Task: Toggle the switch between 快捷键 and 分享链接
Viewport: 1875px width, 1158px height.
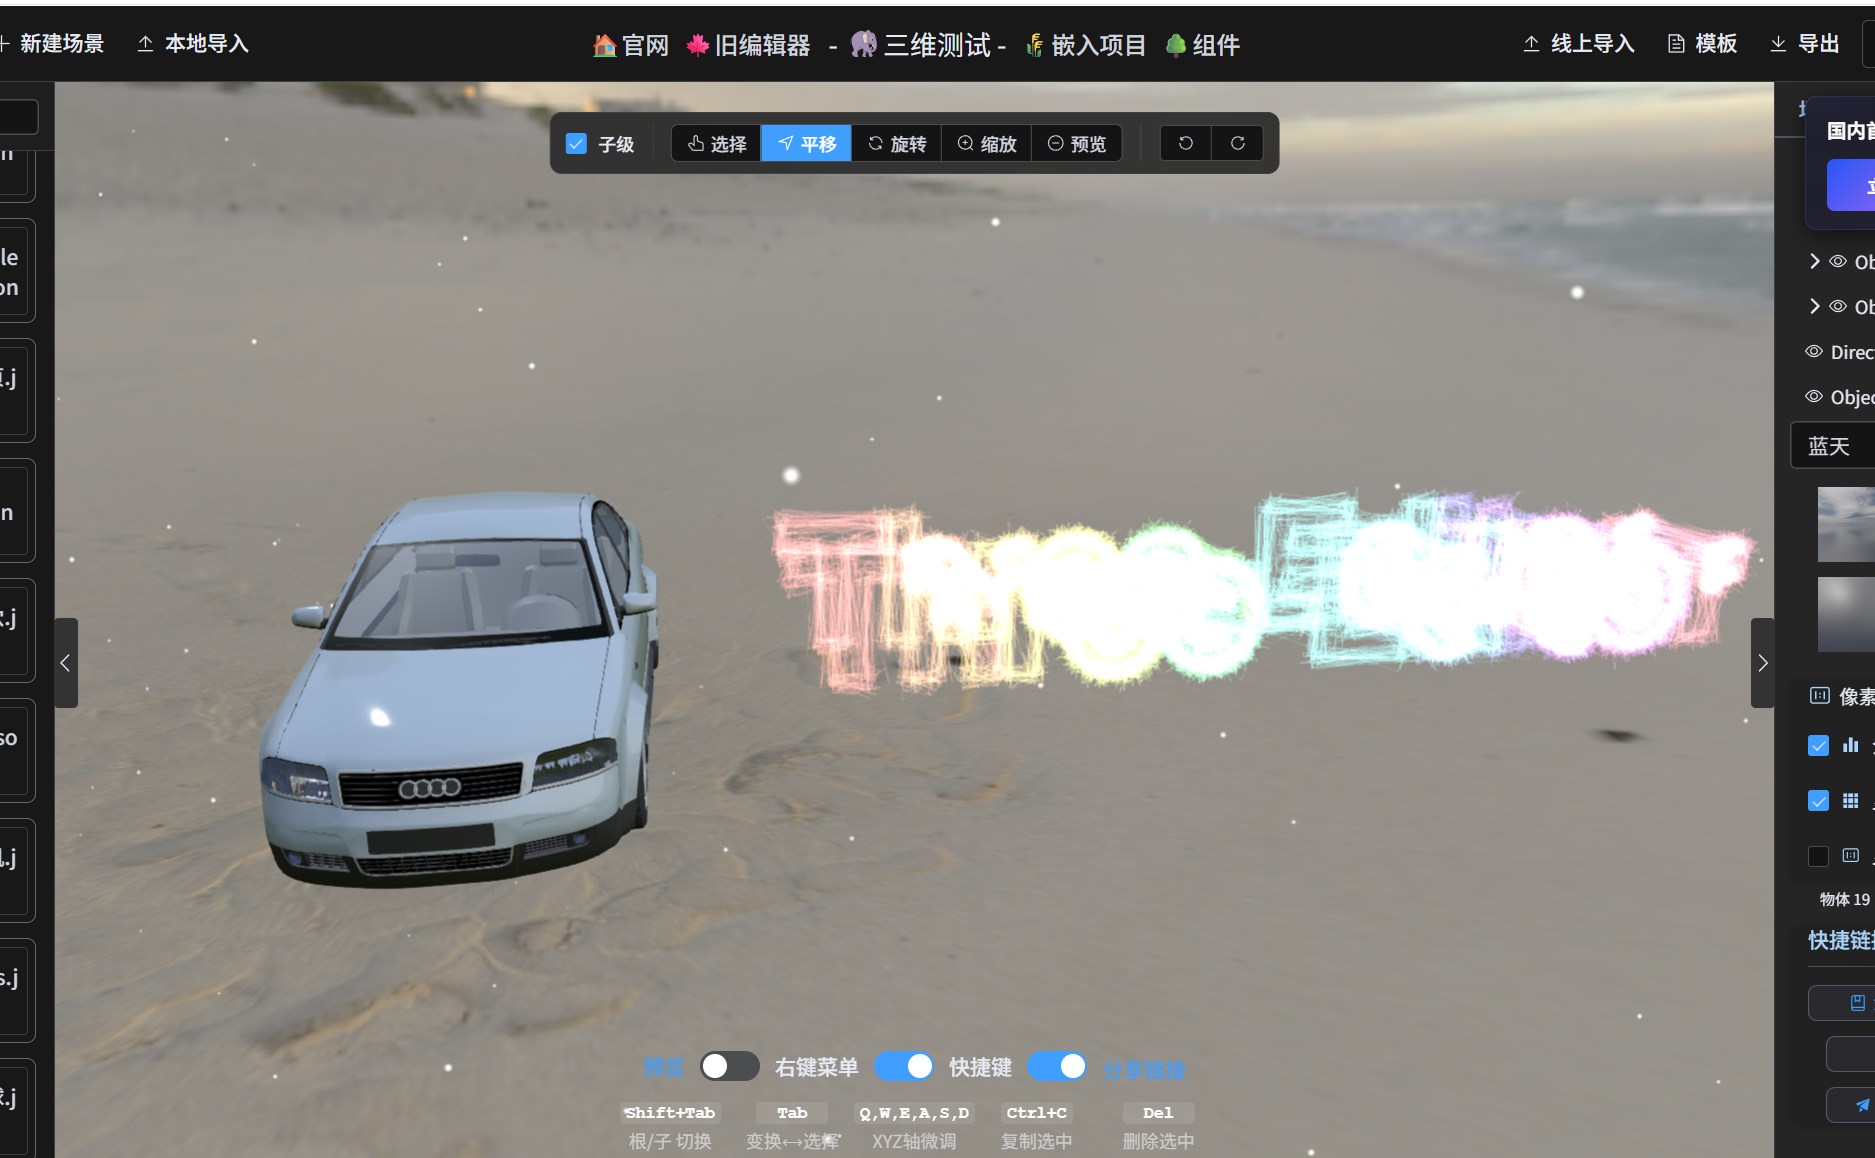Action: [x=1057, y=1066]
